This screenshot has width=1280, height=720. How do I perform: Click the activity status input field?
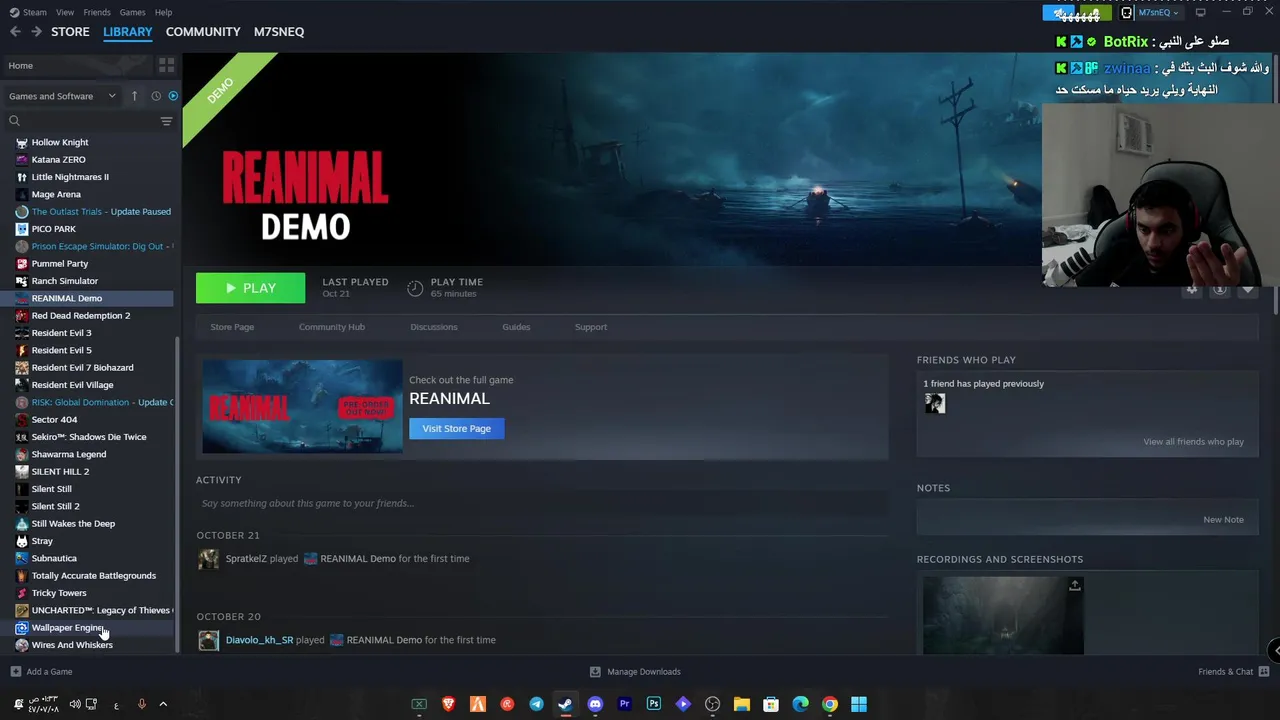[542, 503]
